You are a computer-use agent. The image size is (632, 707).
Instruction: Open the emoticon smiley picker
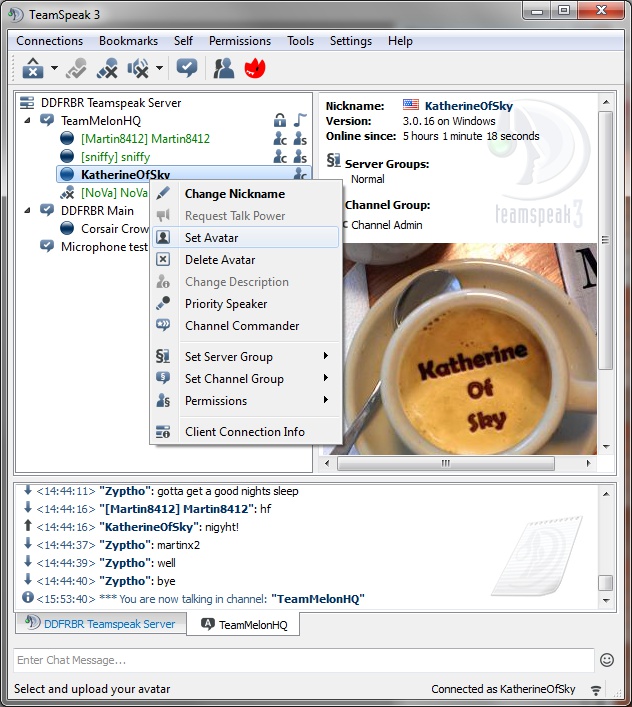[x=607, y=660]
